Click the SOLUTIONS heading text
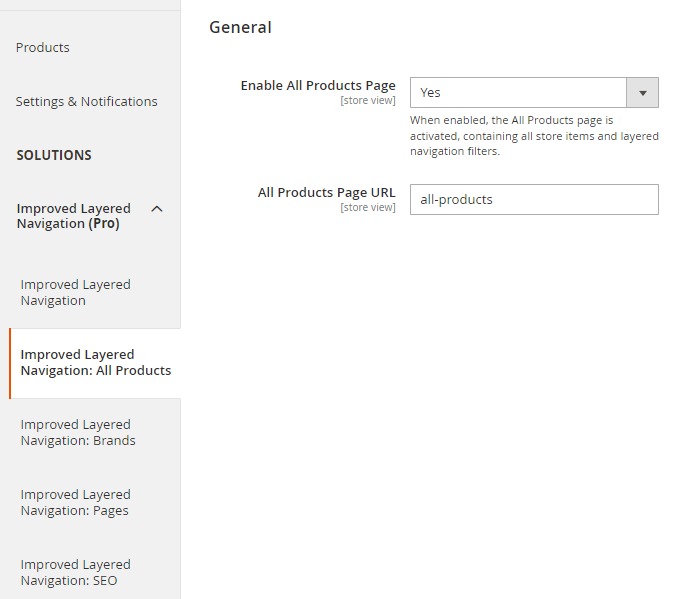The image size is (685, 599). [x=54, y=155]
